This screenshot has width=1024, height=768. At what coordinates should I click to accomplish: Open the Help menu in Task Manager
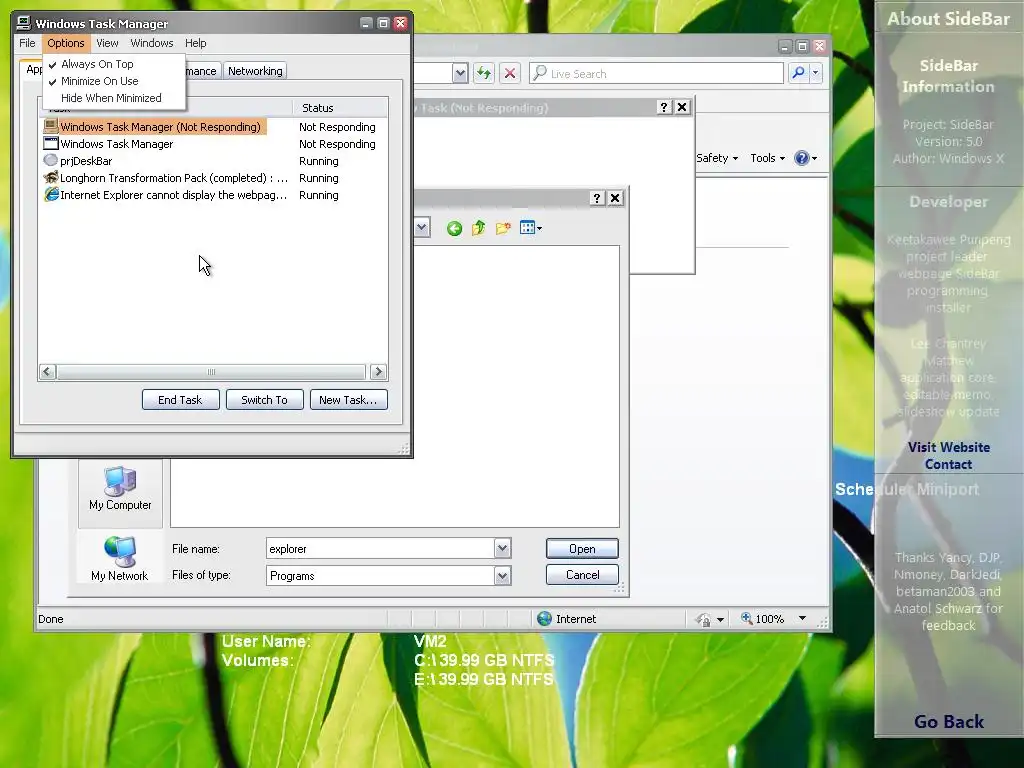coord(195,43)
